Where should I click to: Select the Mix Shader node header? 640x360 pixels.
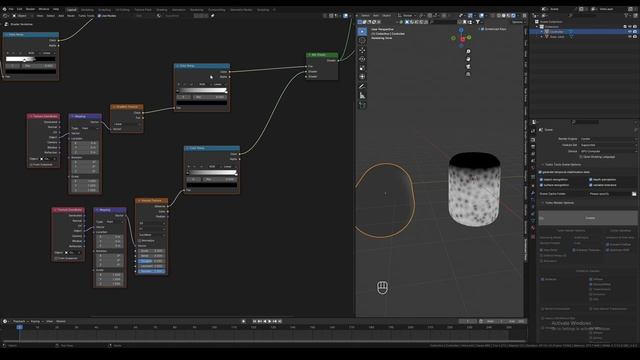point(322,55)
